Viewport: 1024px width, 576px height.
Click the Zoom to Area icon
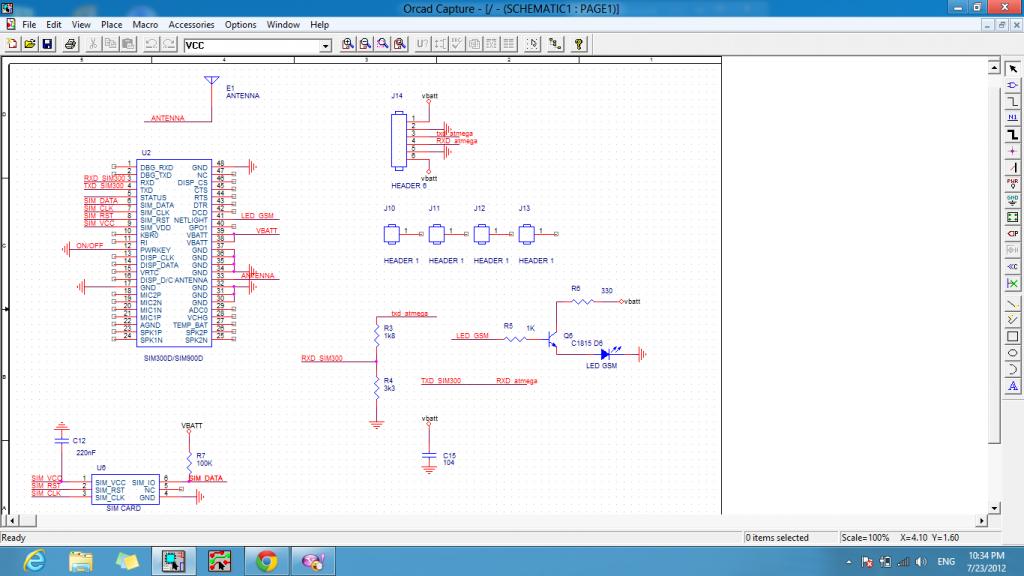click(383, 44)
